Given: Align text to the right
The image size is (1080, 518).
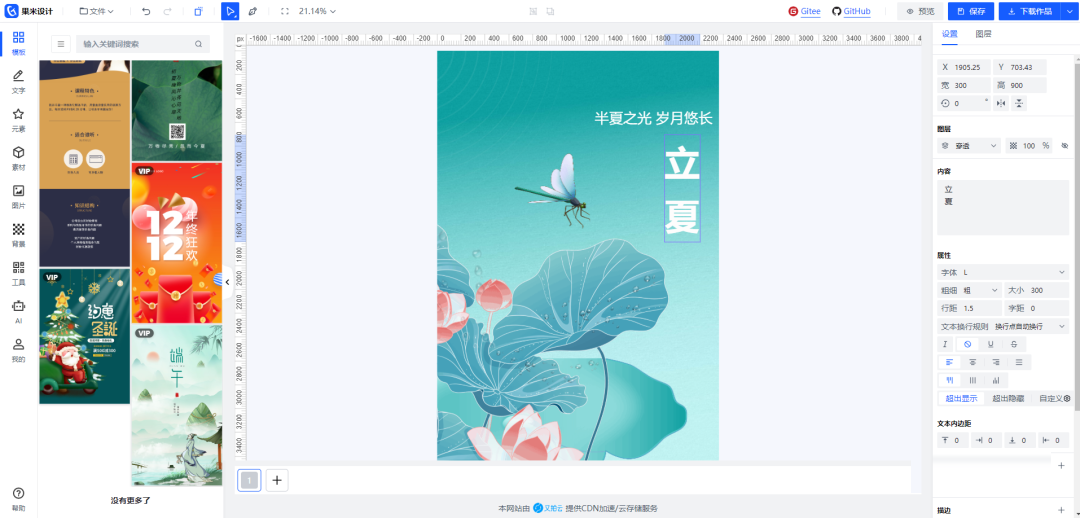Looking at the screenshot, I should [996, 362].
